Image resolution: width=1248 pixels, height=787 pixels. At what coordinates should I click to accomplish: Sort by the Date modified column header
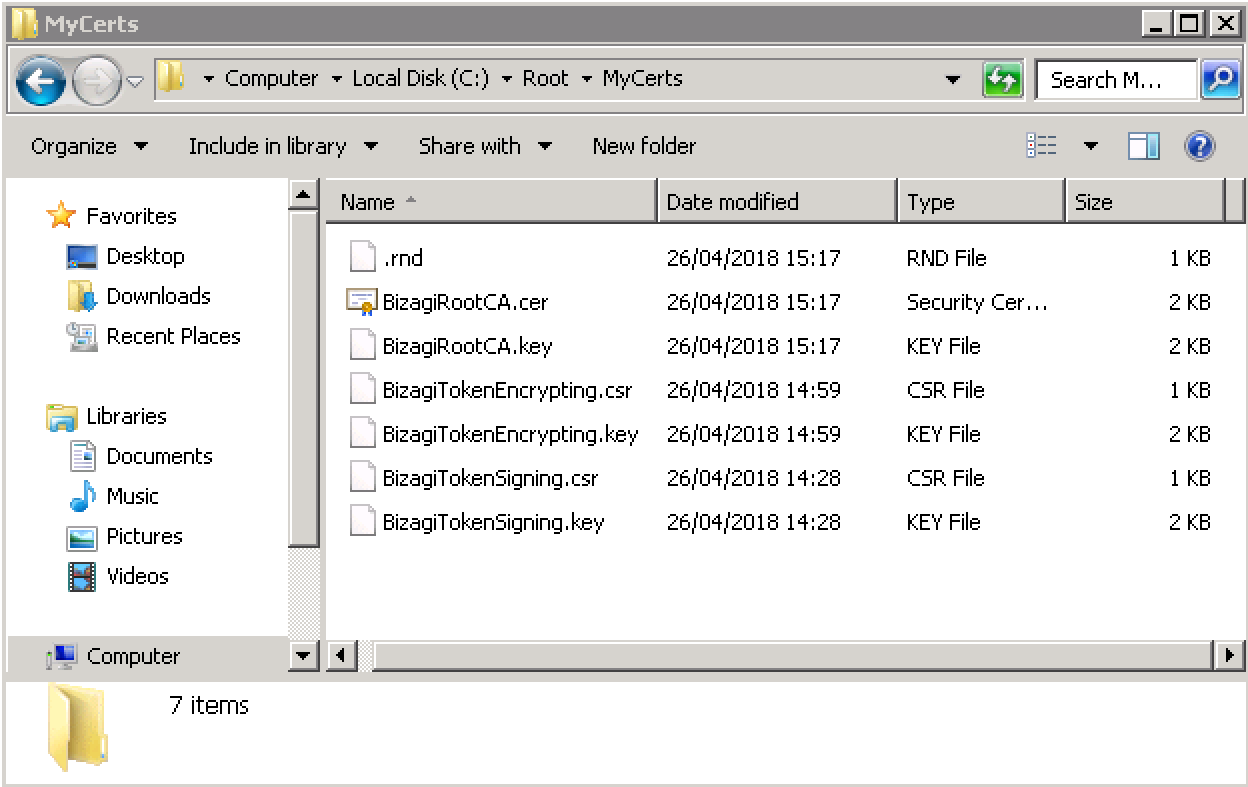[x=777, y=202]
